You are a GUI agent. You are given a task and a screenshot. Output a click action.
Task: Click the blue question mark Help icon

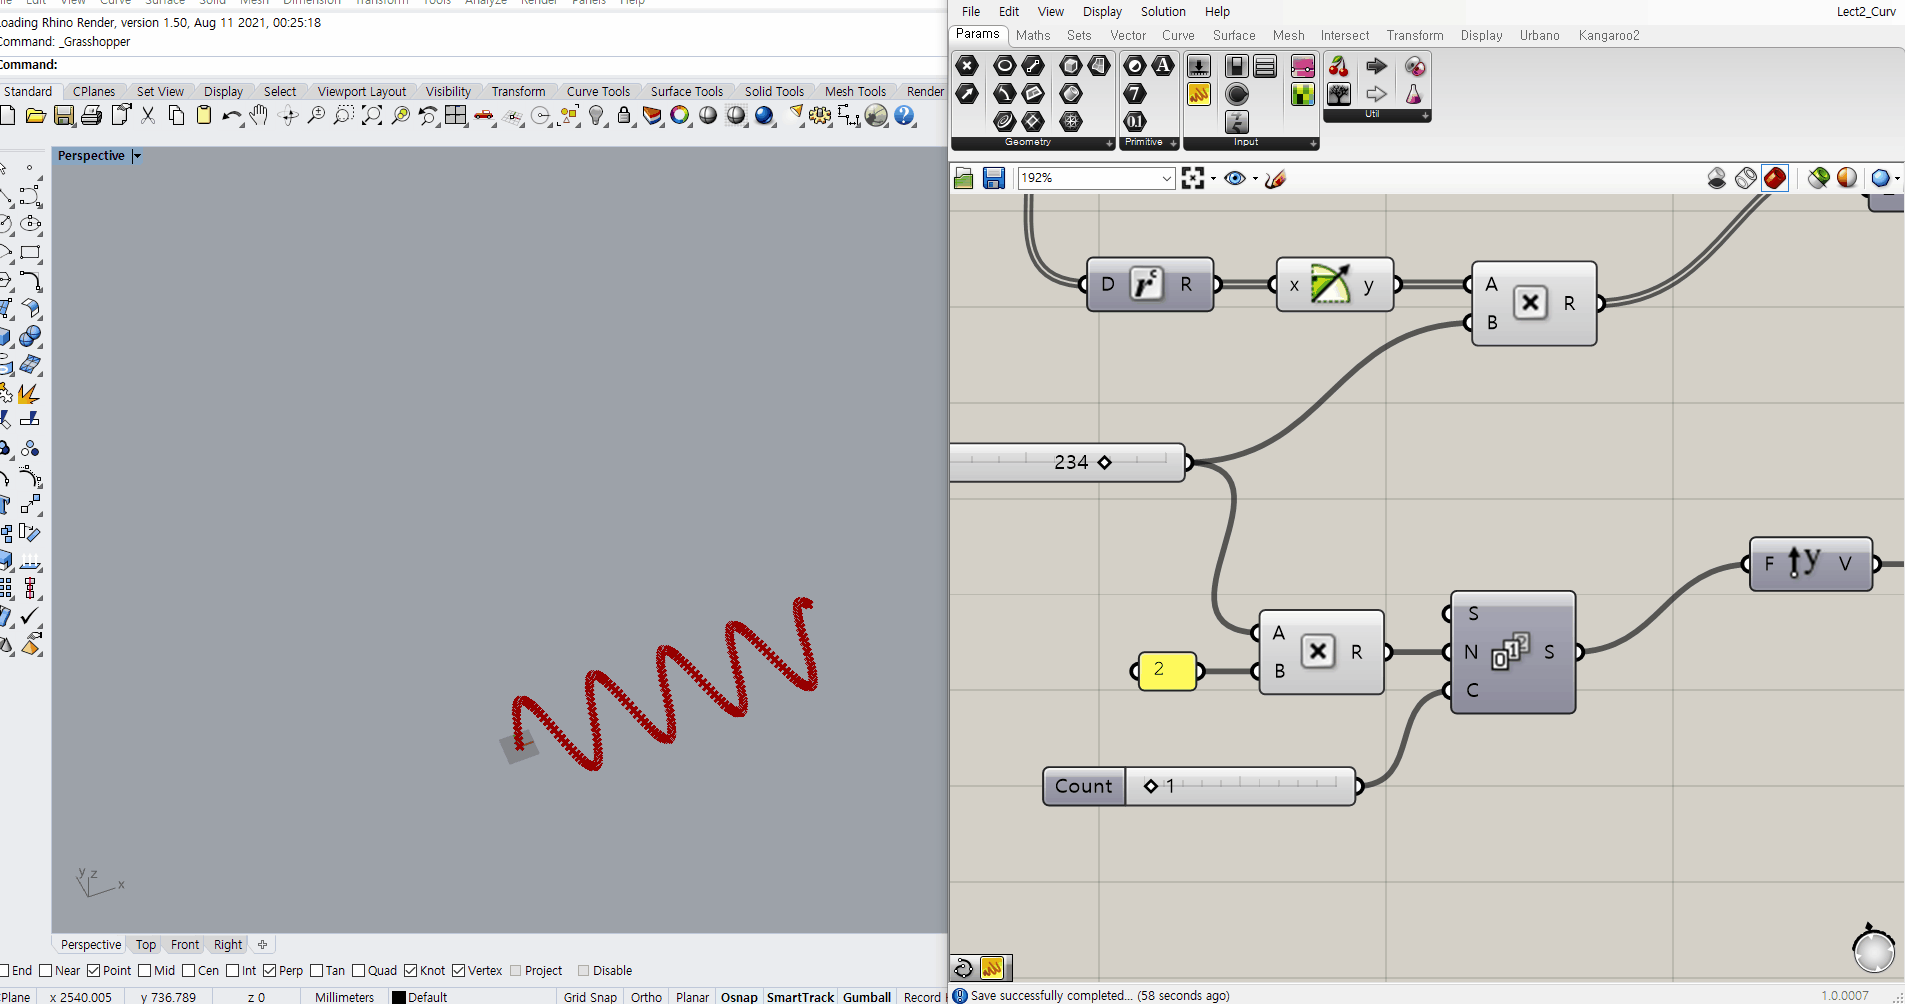(x=905, y=116)
